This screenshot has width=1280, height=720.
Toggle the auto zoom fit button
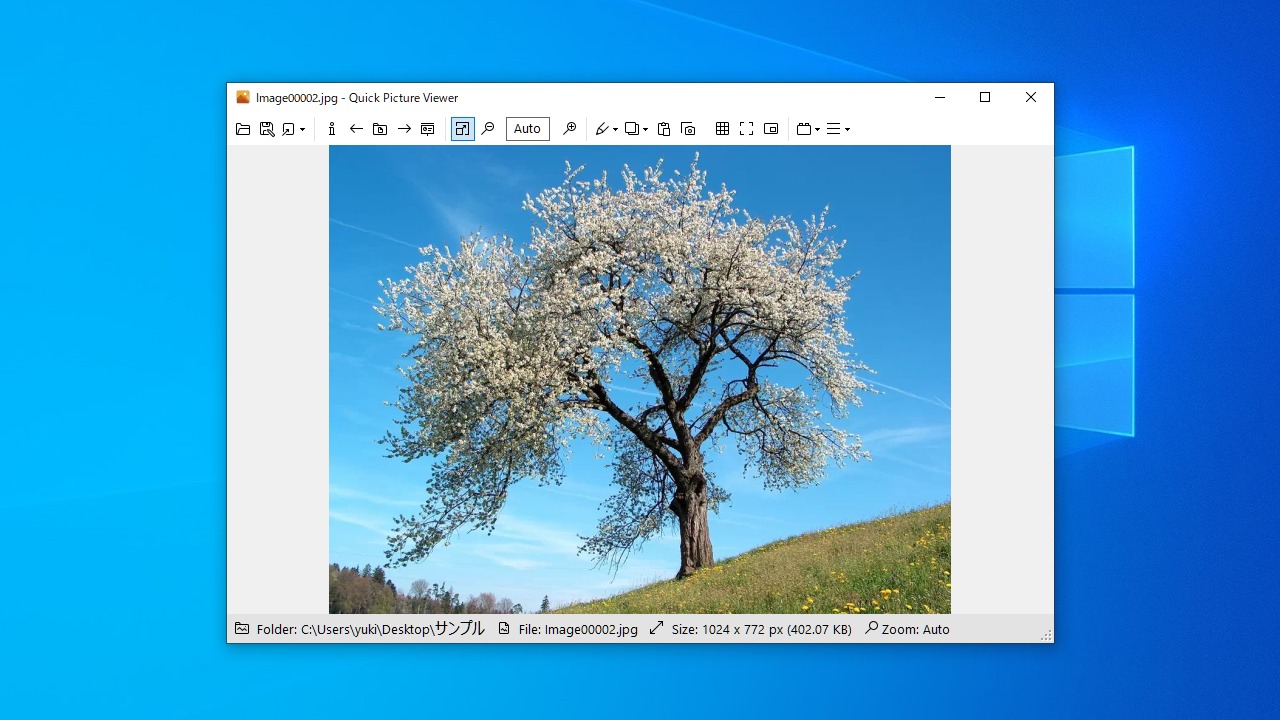tap(462, 129)
